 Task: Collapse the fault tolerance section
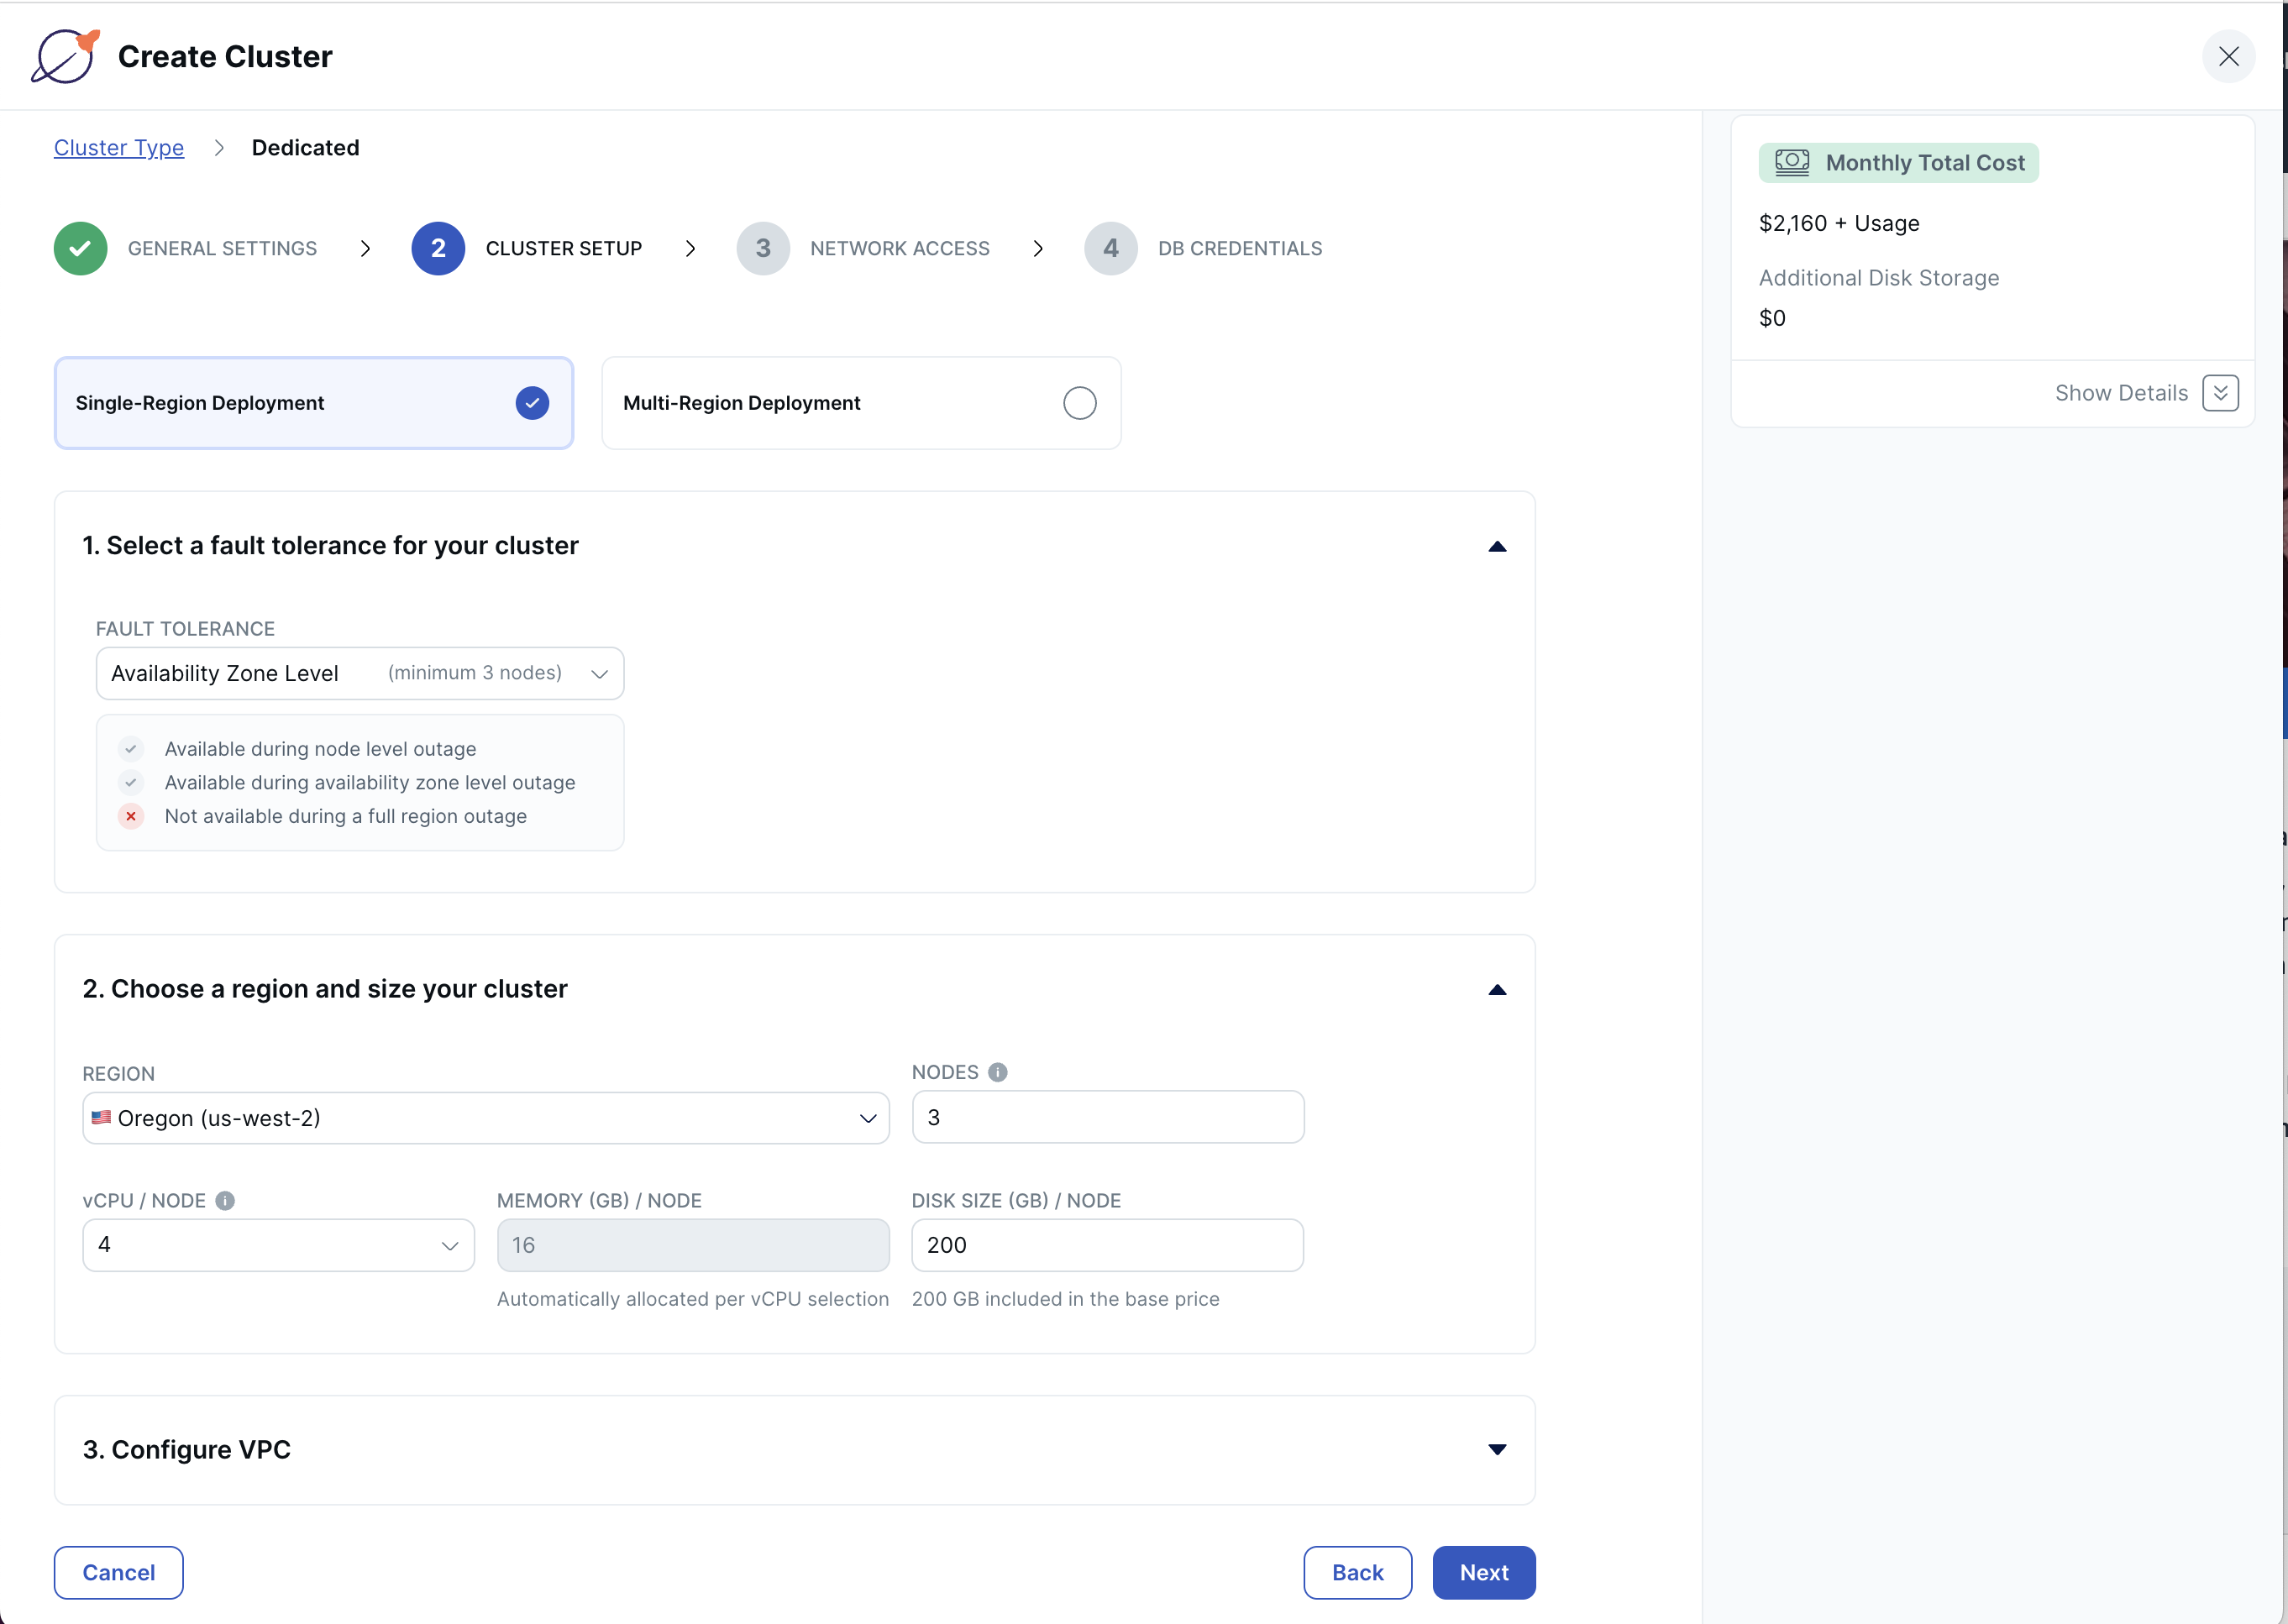tap(1496, 546)
